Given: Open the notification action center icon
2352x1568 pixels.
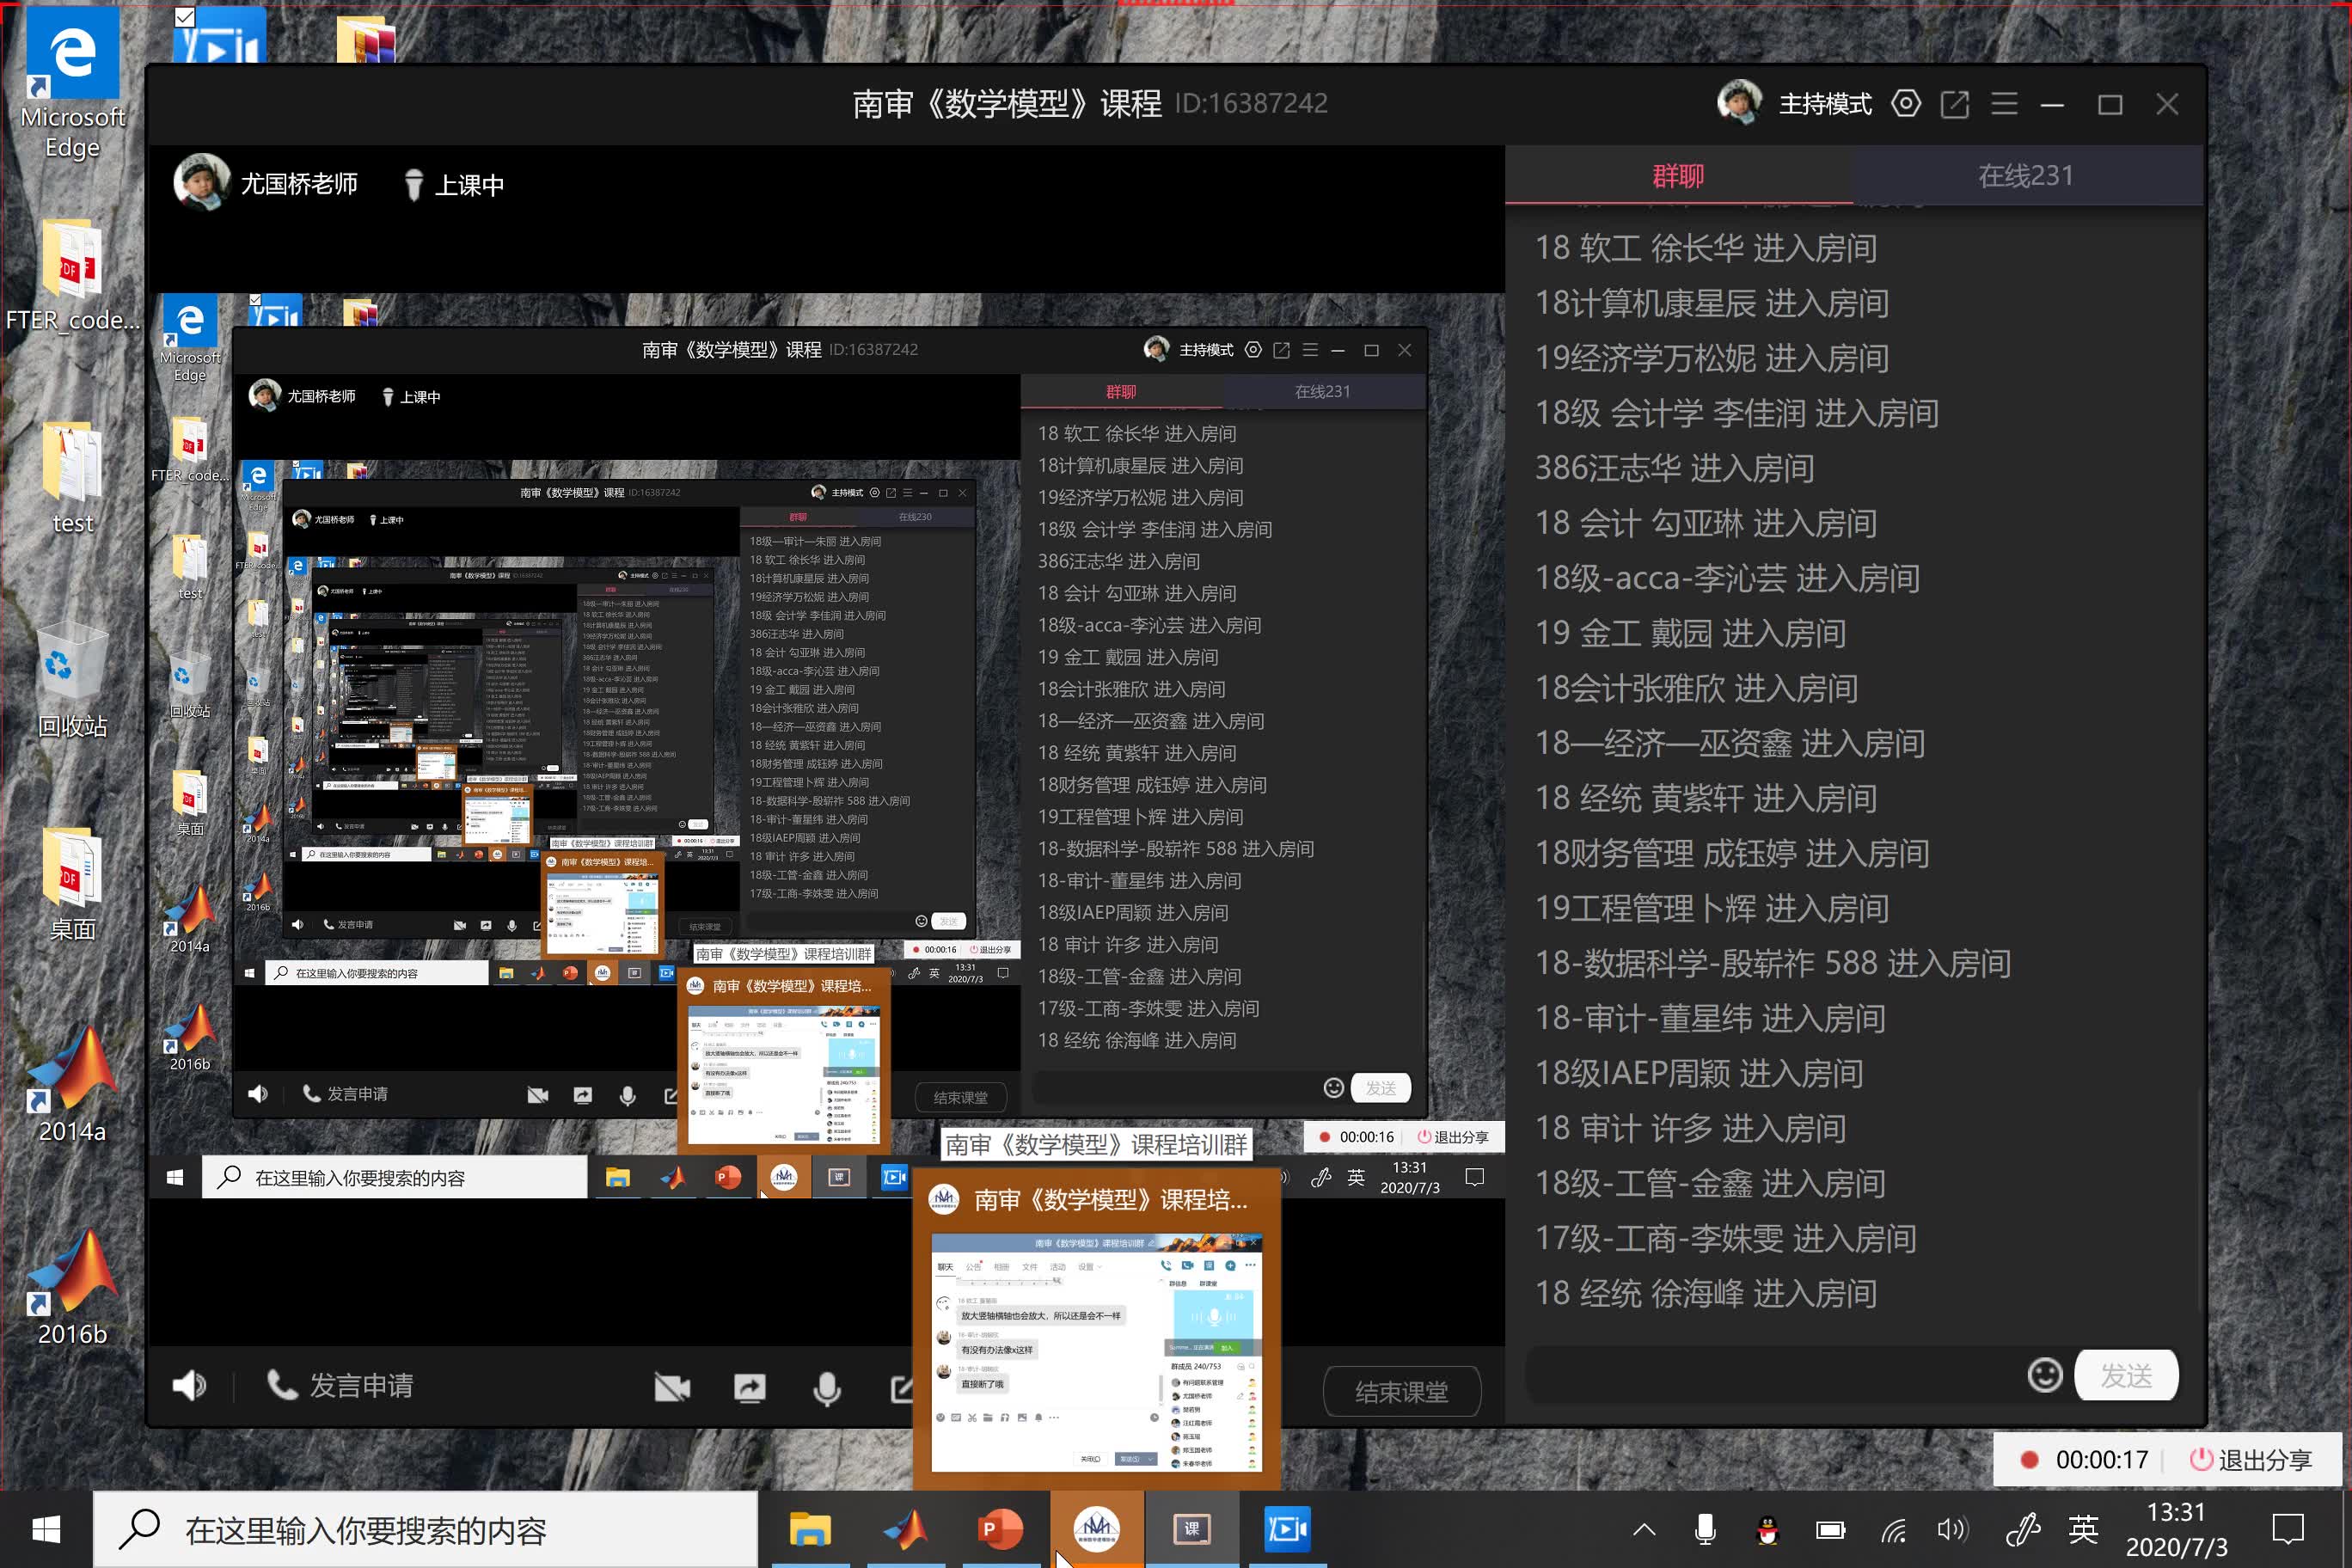Looking at the screenshot, I should click(x=2288, y=1529).
